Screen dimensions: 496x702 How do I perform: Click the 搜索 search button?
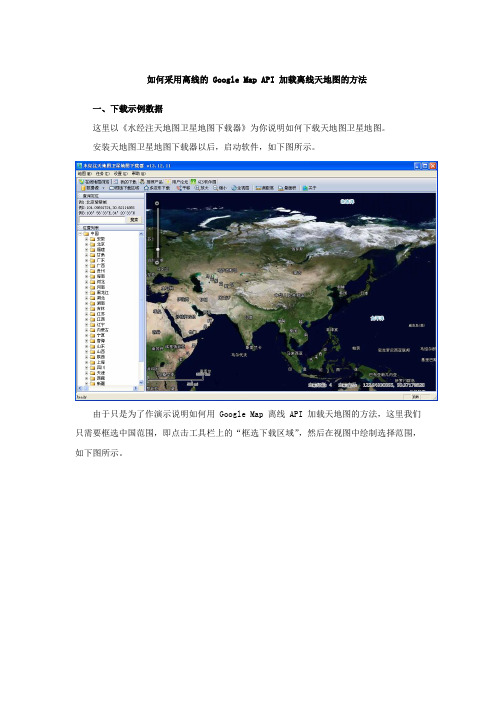point(134,220)
